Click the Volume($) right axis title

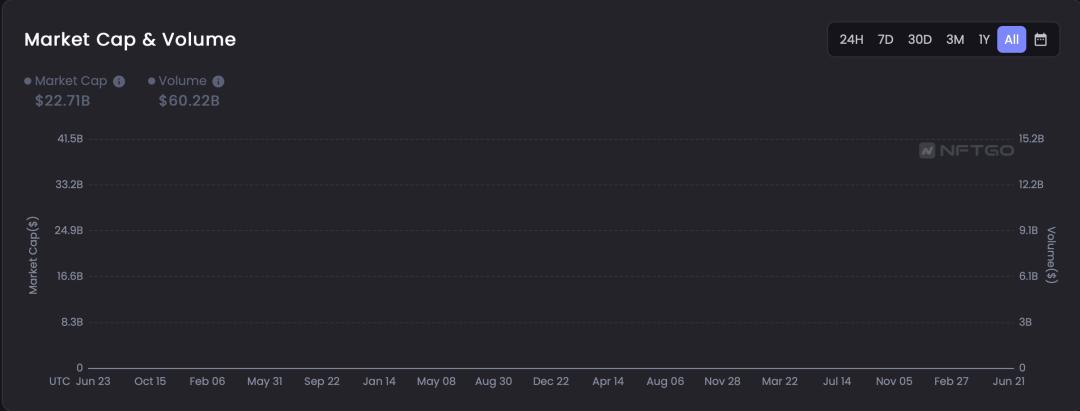pos(1051,254)
